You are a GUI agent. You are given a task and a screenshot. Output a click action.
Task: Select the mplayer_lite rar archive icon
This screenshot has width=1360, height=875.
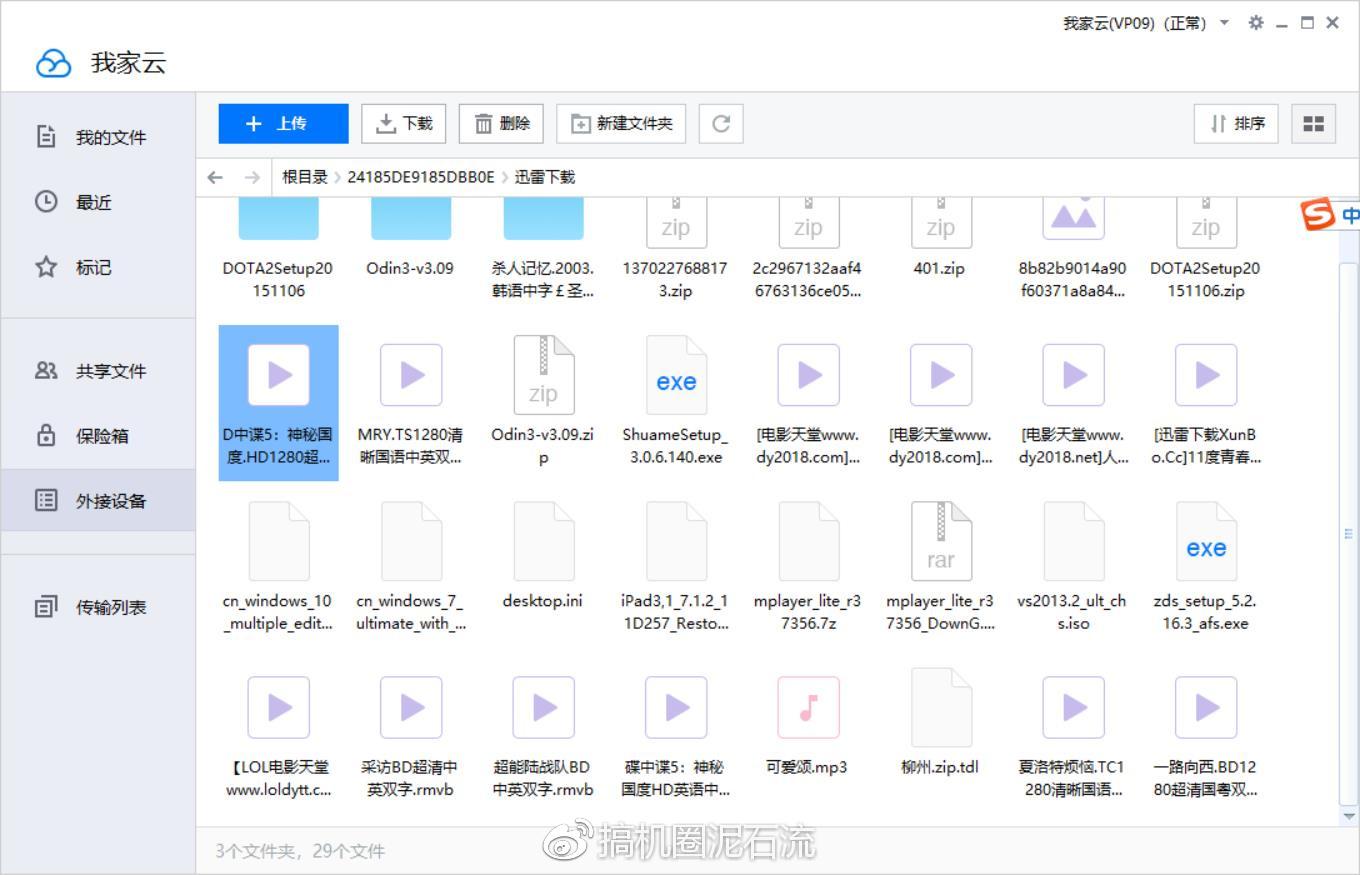pyautogui.click(x=940, y=542)
